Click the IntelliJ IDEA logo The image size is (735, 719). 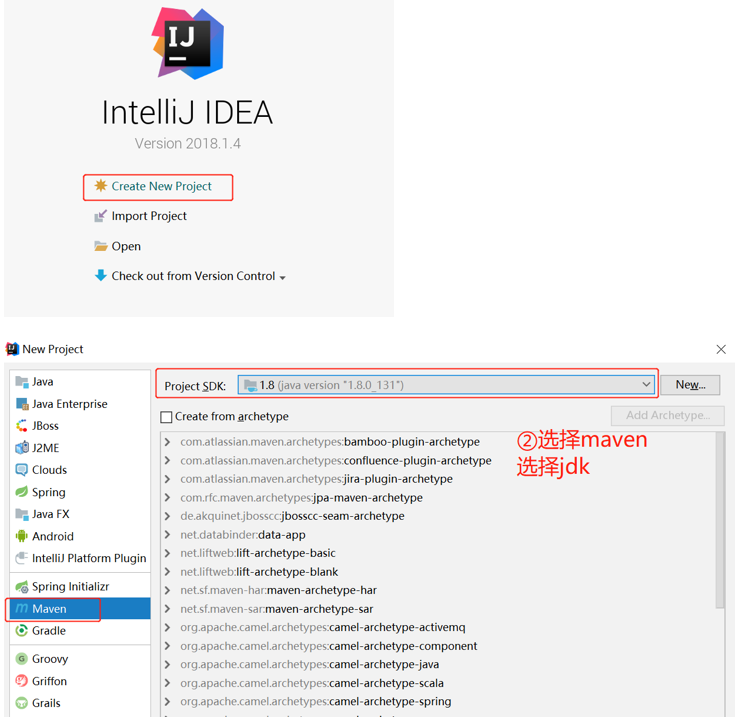tap(188, 43)
